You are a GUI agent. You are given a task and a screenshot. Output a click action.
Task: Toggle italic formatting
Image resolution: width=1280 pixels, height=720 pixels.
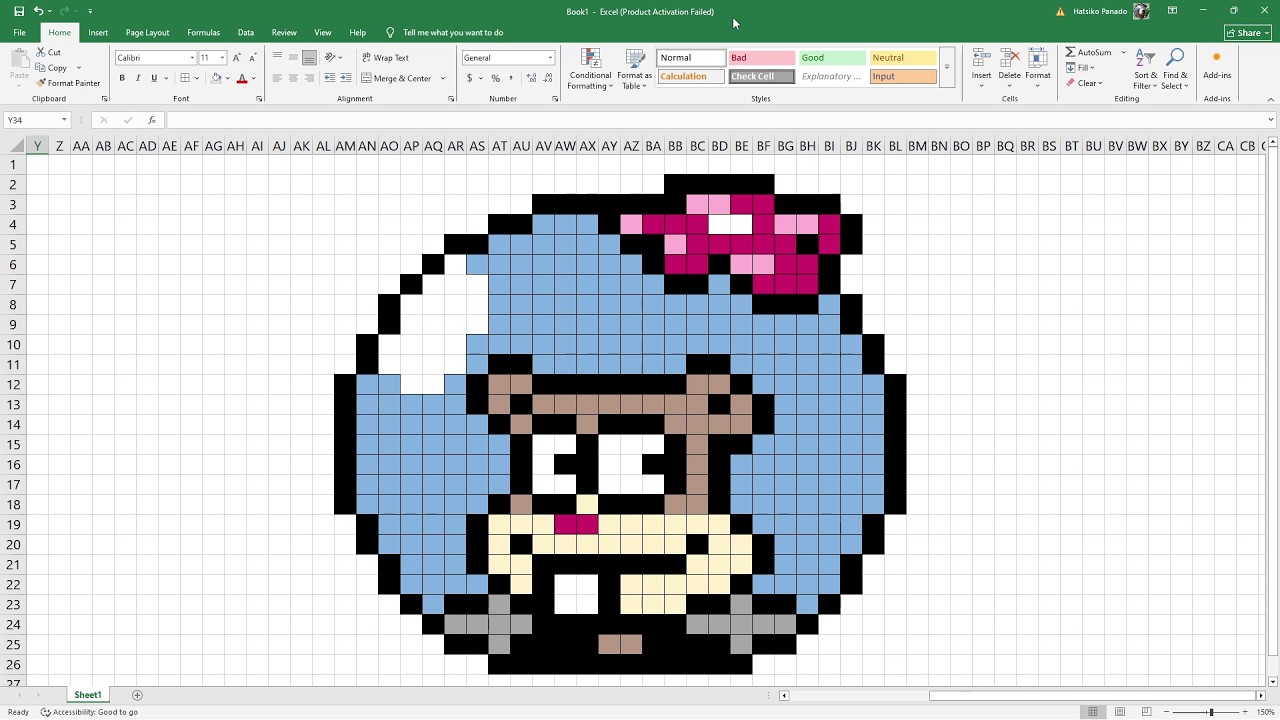coord(138,78)
